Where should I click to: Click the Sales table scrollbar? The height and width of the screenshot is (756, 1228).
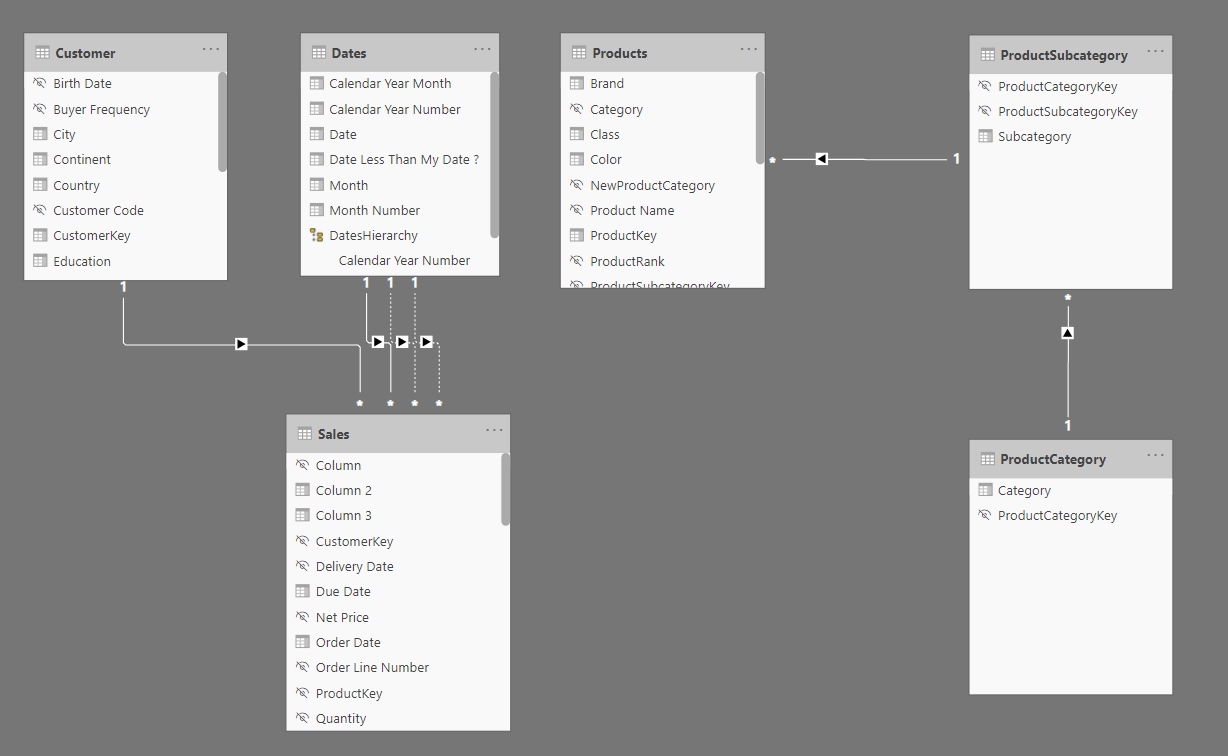(x=506, y=489)
